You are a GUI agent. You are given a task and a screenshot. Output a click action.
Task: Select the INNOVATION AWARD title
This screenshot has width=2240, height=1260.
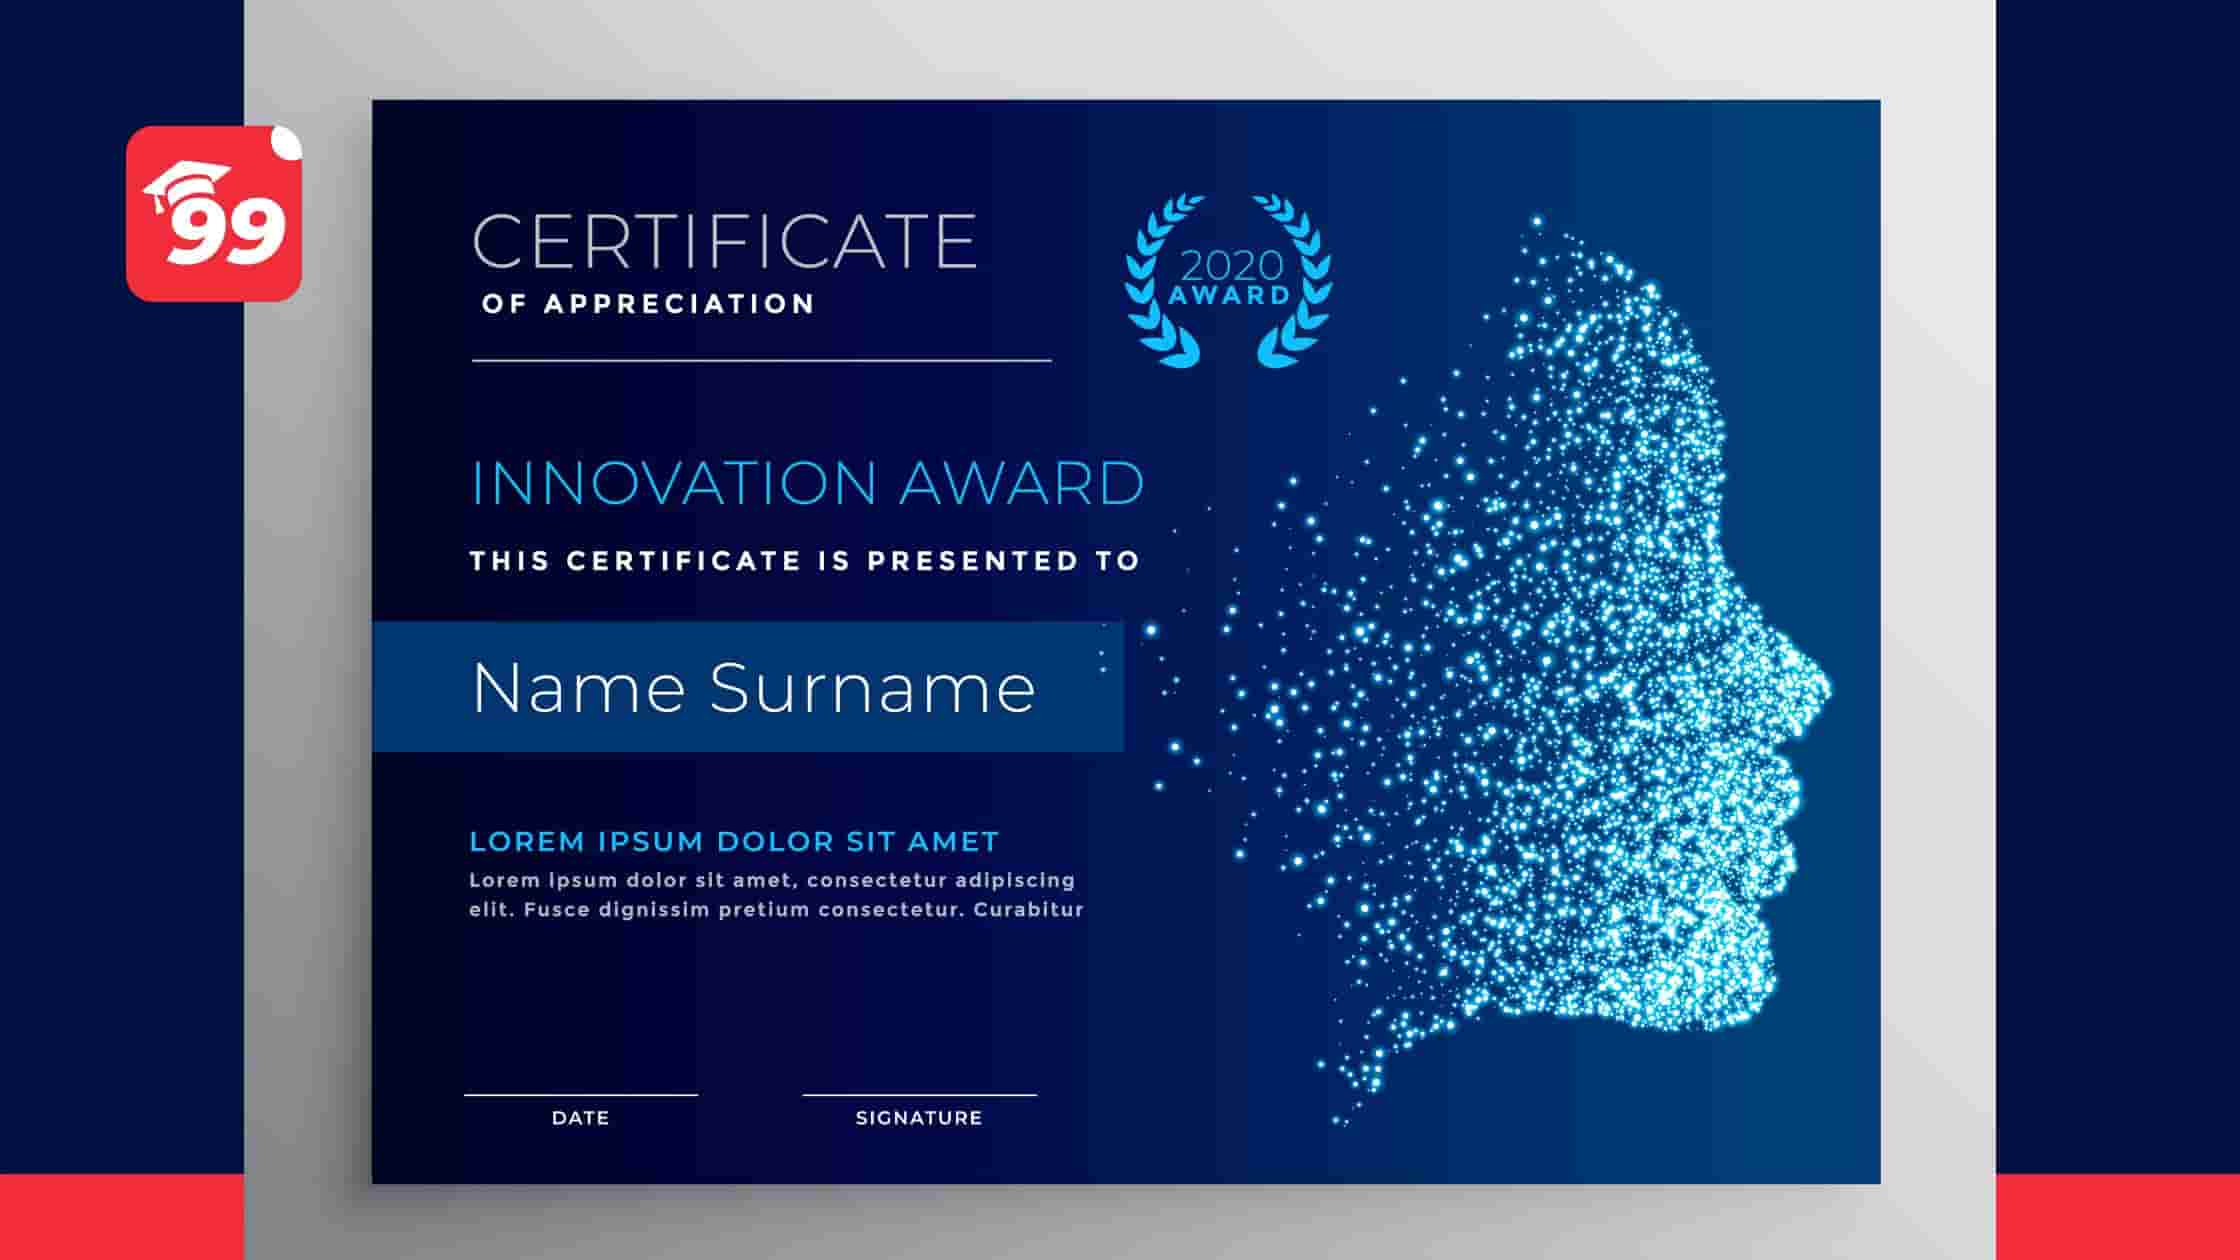coord(806,484)
